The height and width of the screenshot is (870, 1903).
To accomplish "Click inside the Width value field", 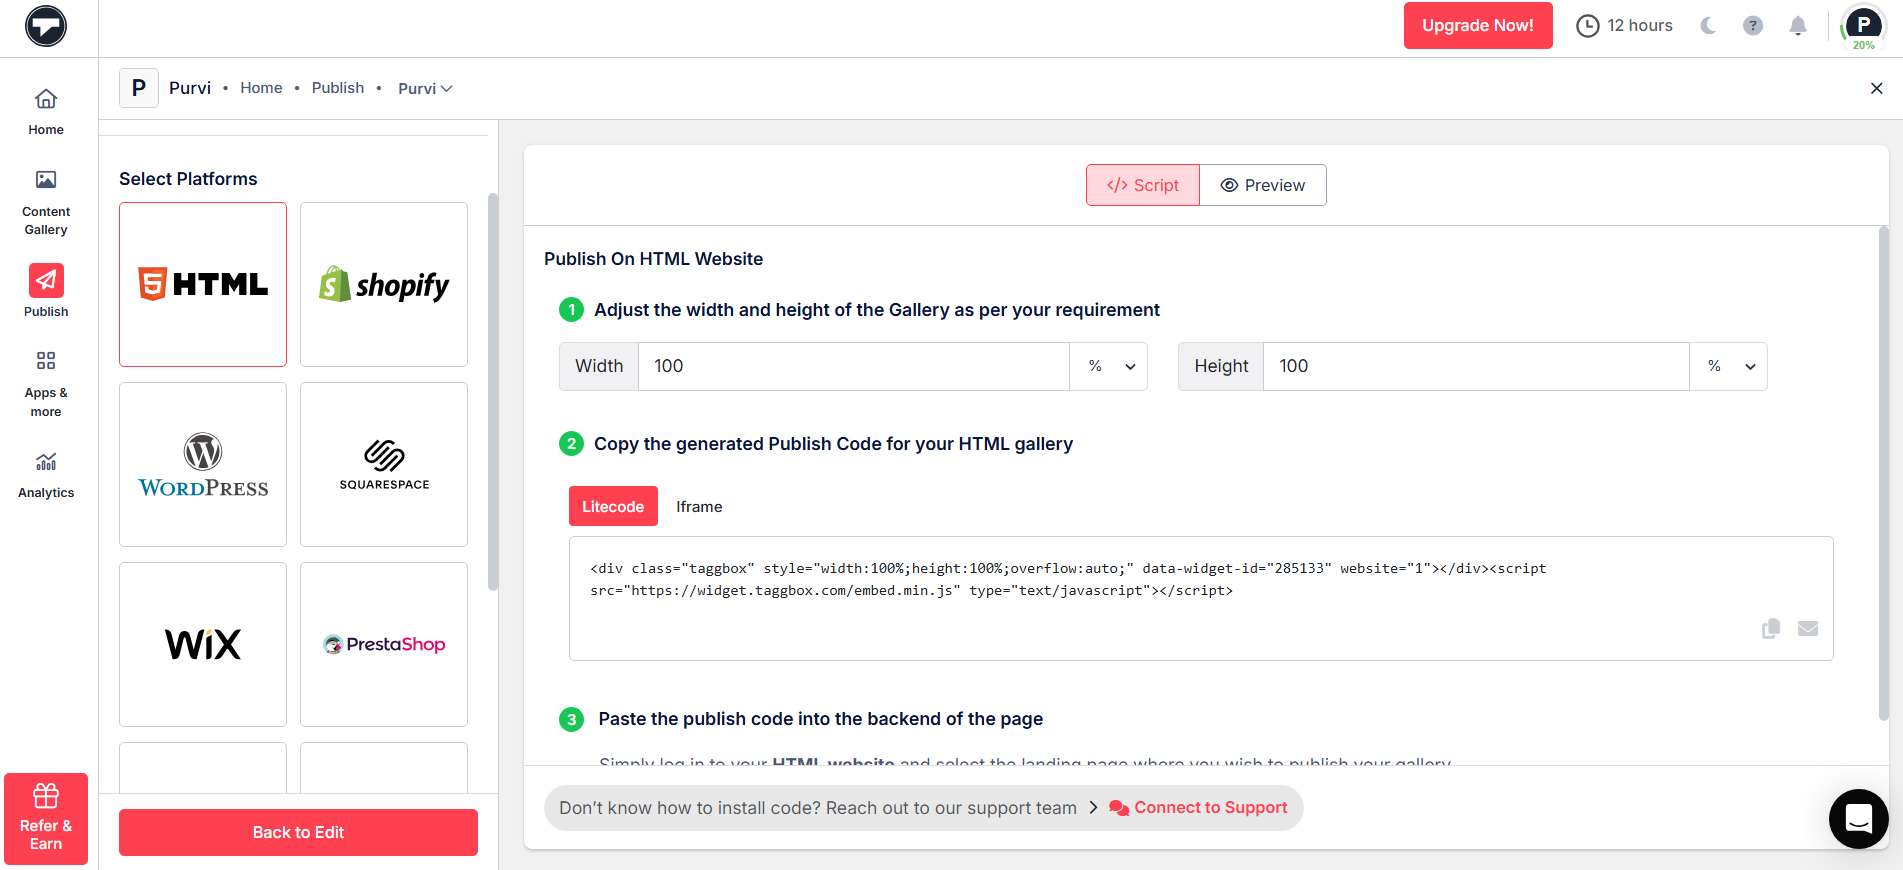I will 853,366.
